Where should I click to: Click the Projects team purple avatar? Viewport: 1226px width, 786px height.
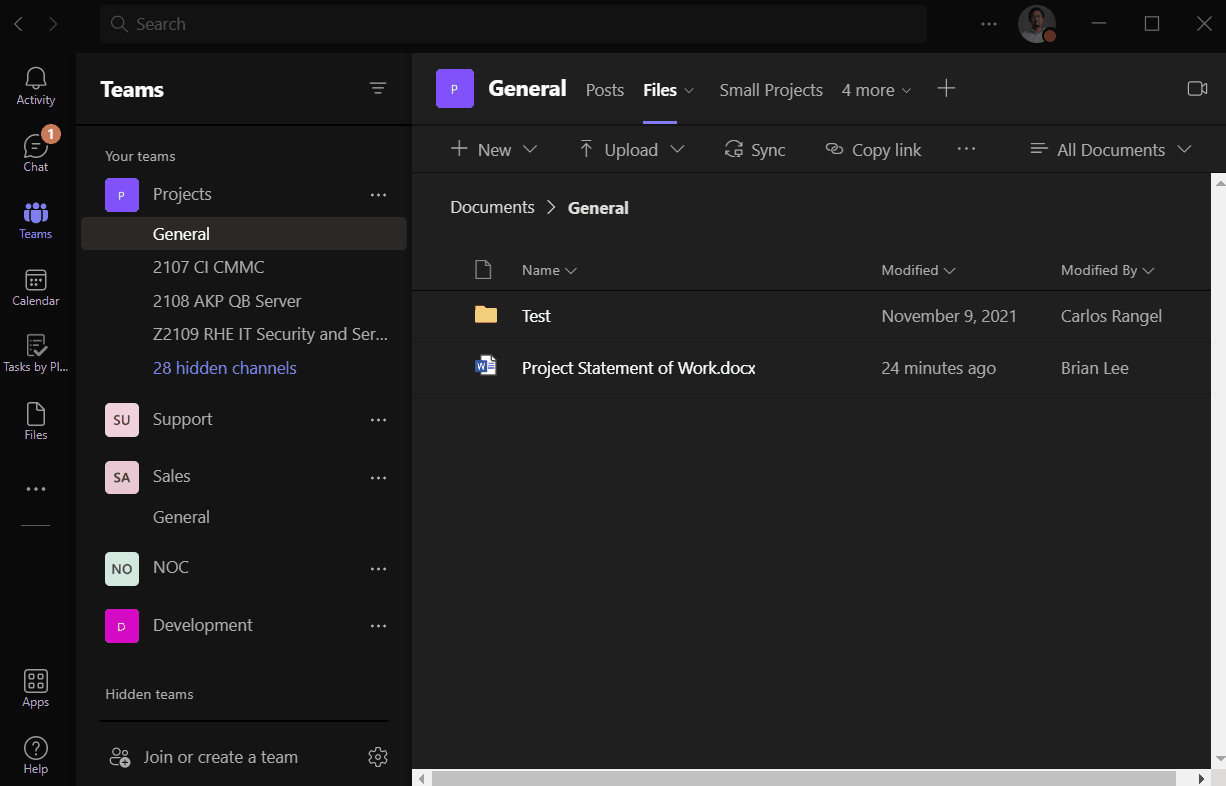pos(122,195)
